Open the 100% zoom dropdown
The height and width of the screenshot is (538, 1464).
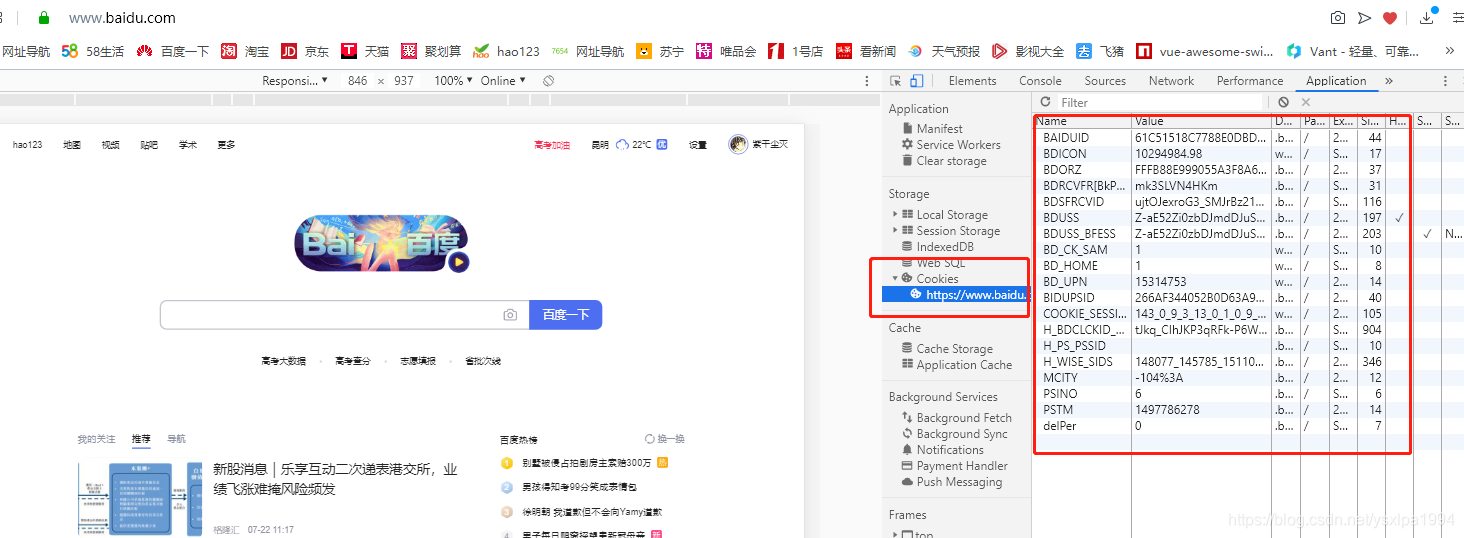pos(453,81)
